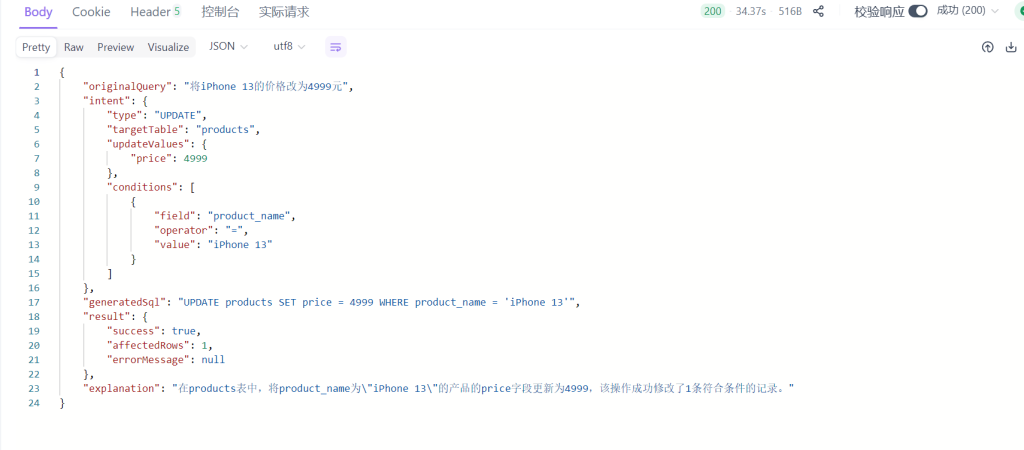
Task: Click the share response icon
Action: [819, 12]
